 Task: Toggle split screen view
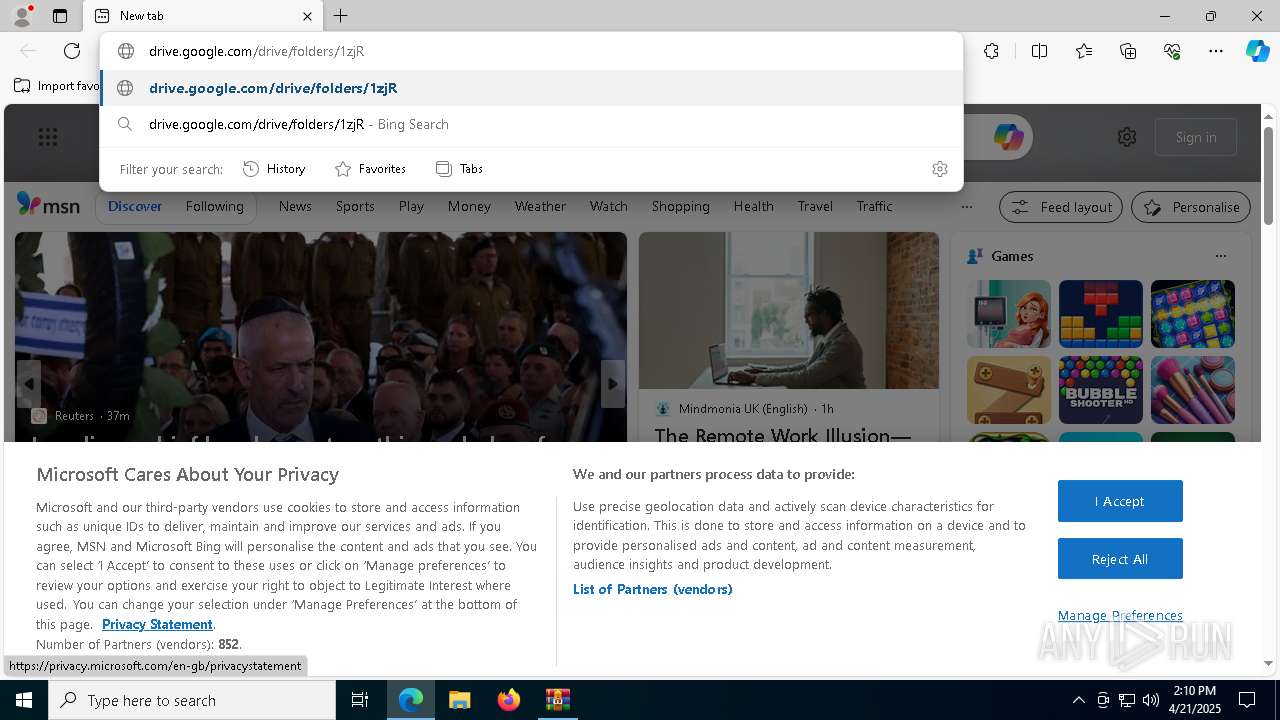[1039, 51]
